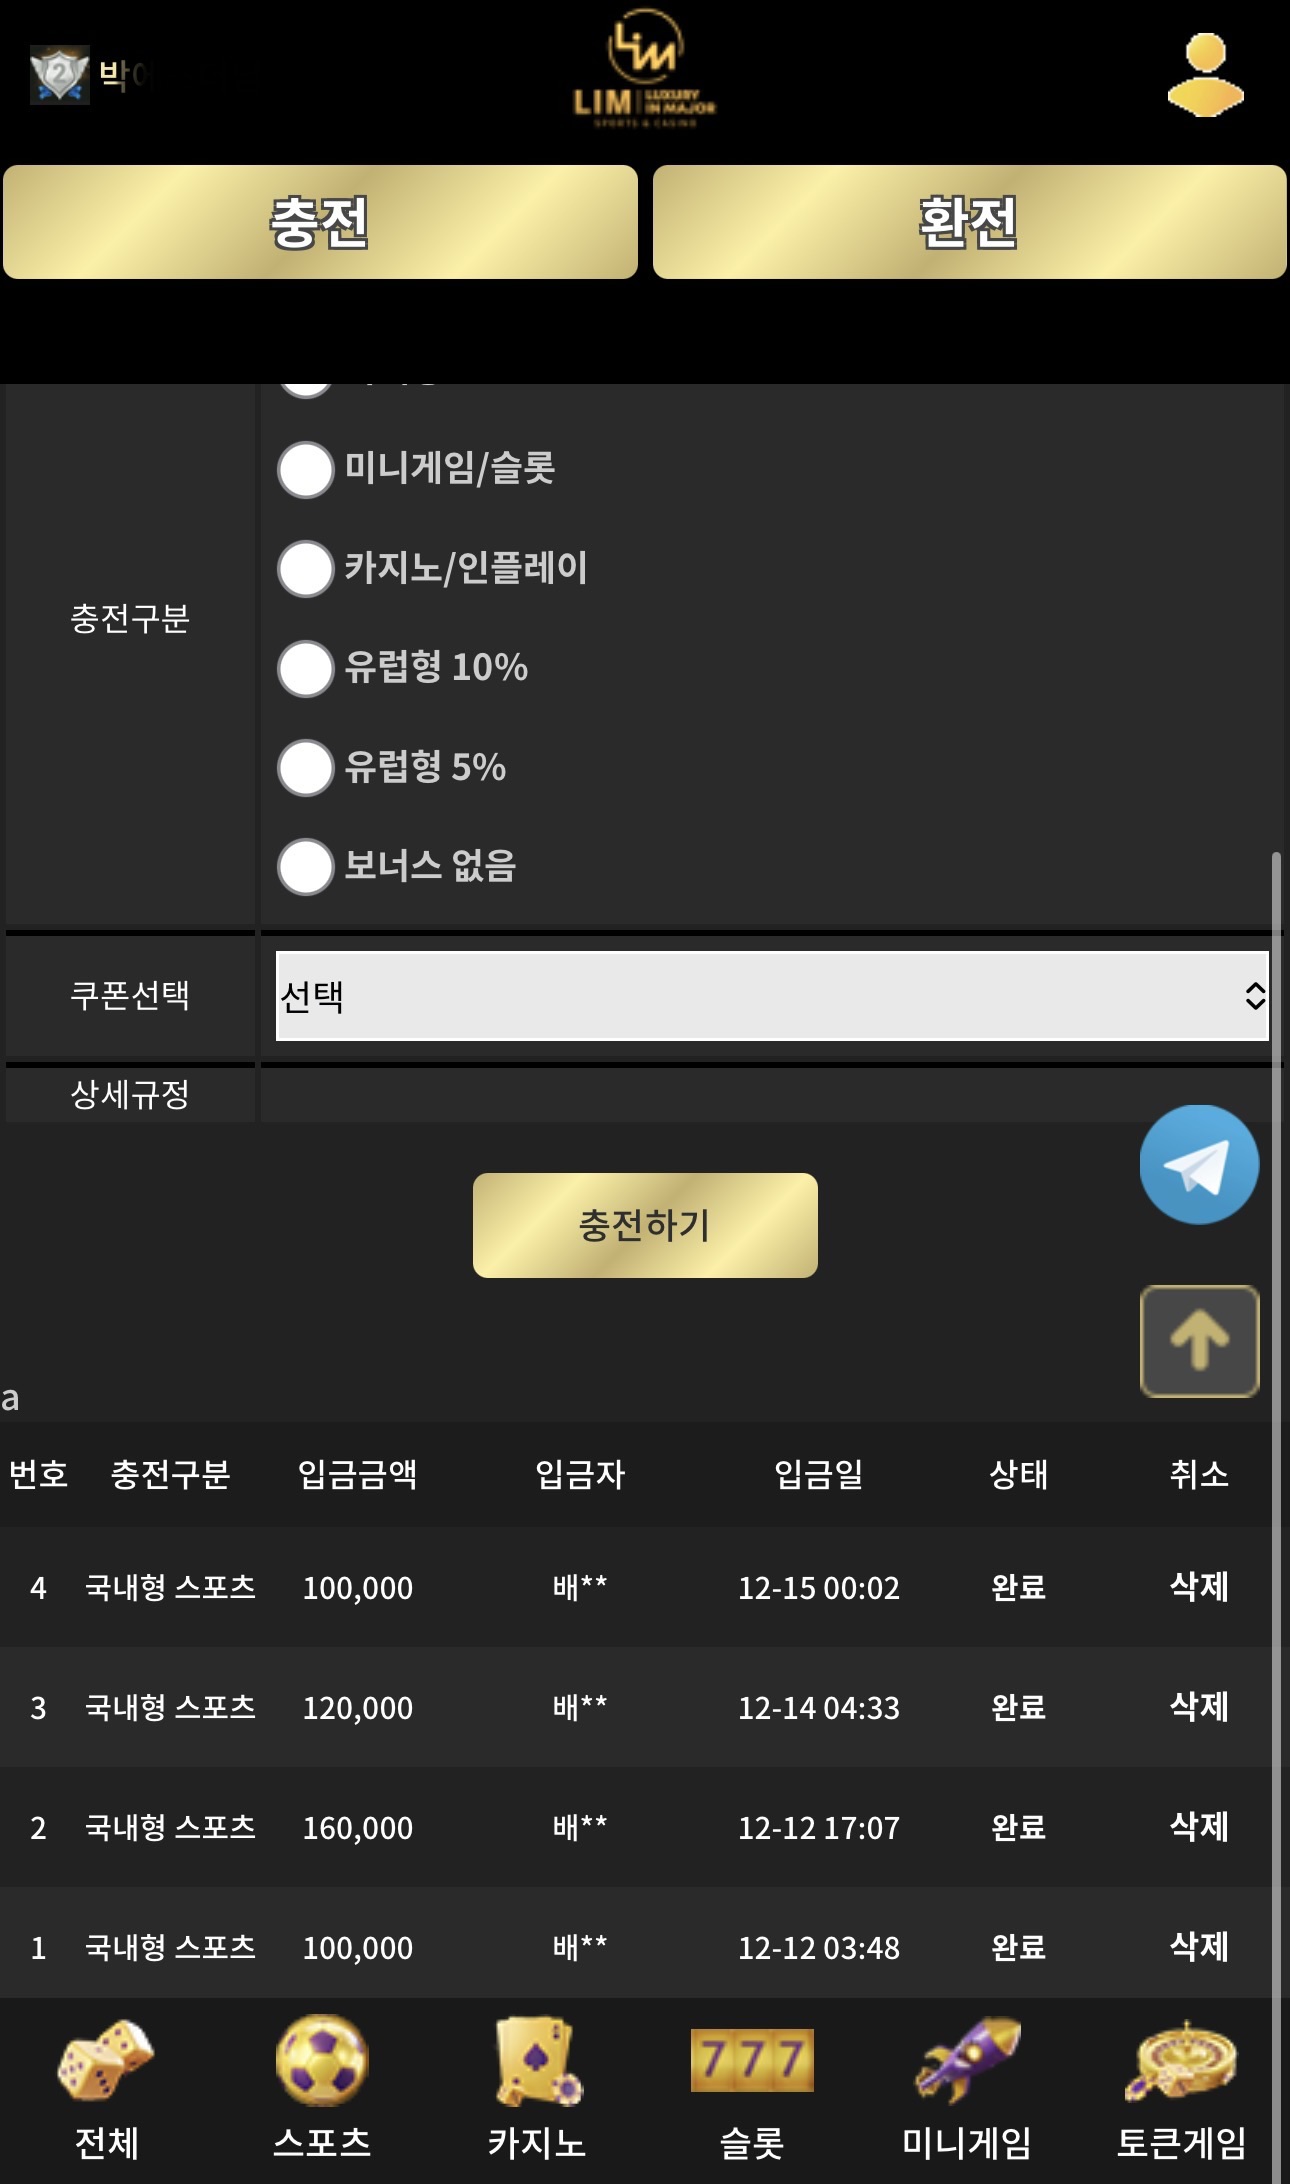Expand the 쿠폰선택 dropdown
Image resolution: width=1290 pixels, height=2184 pixels.
click(772, 996)
